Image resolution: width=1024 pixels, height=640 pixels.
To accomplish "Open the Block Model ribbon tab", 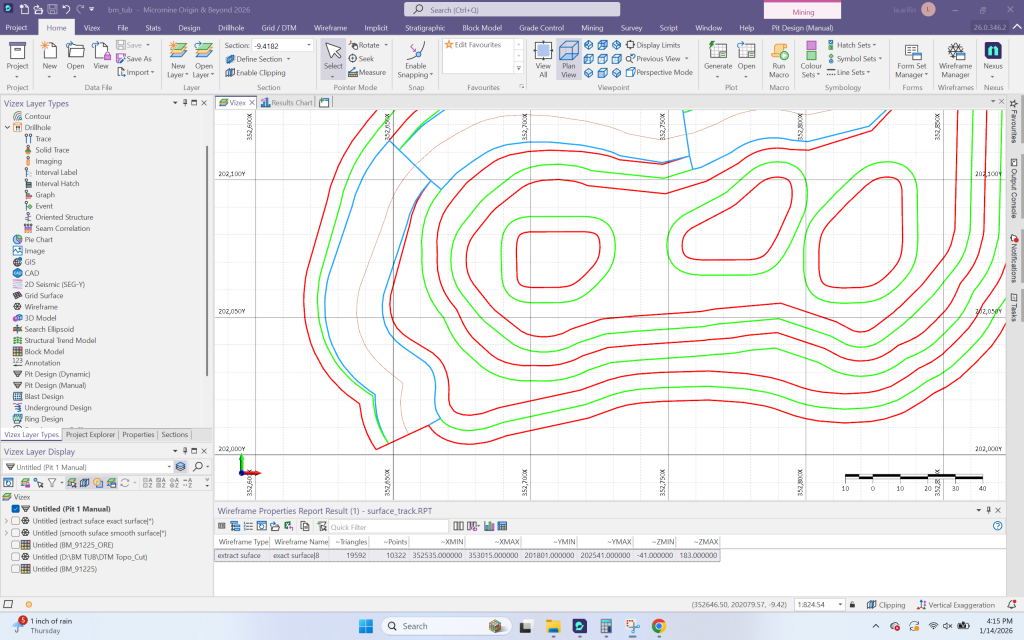I will click(x=482, y=27).
